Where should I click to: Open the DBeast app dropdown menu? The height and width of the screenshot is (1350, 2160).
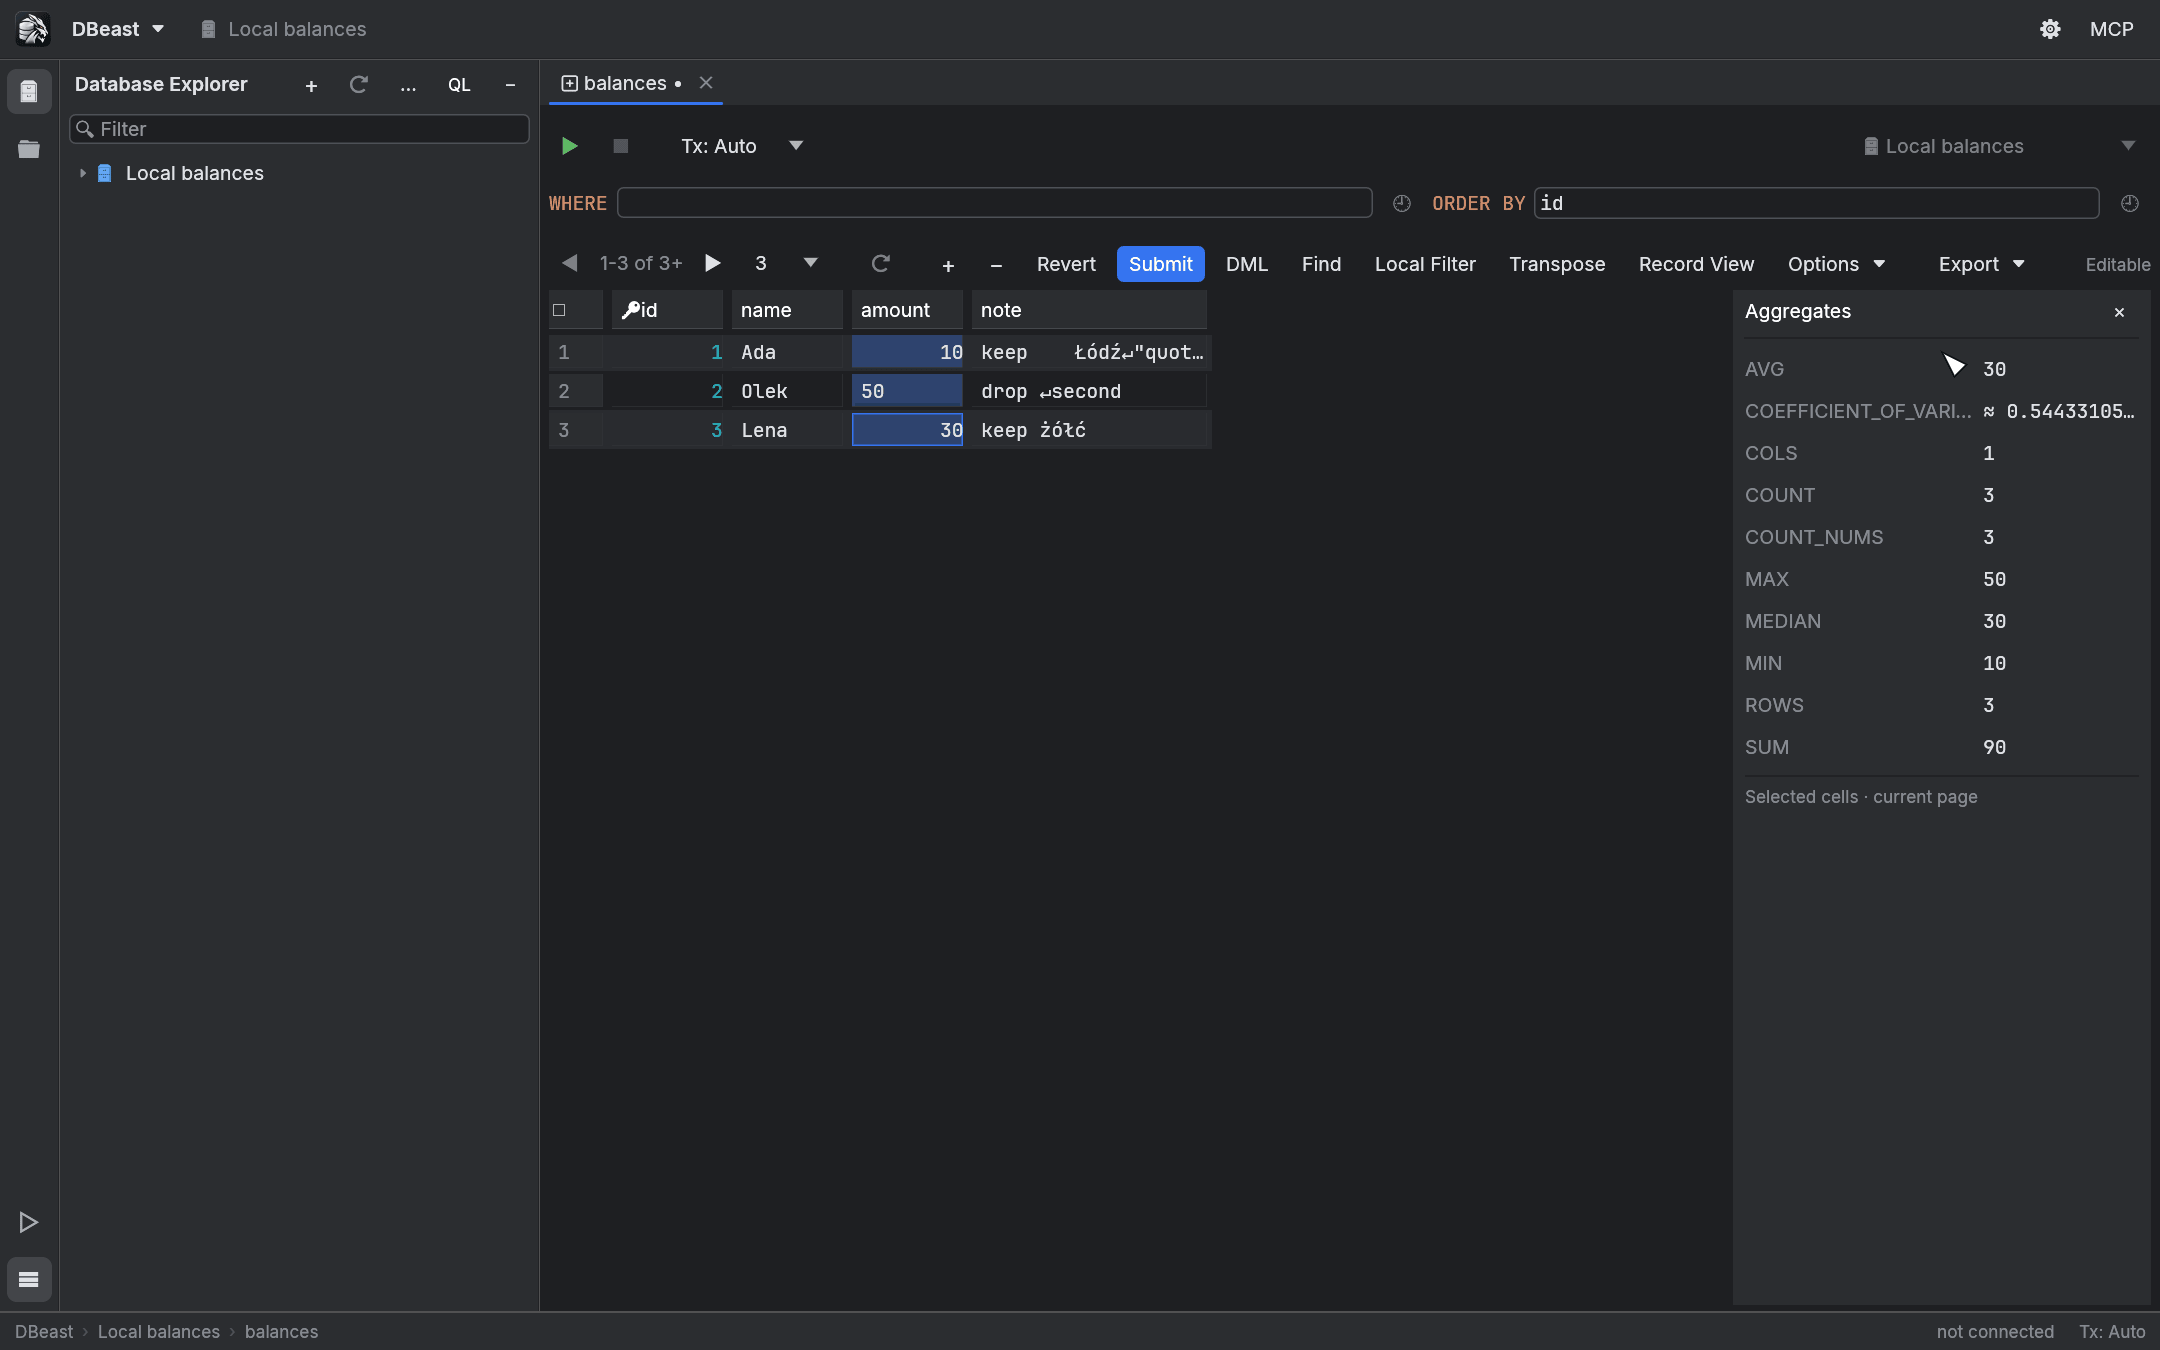118,29
